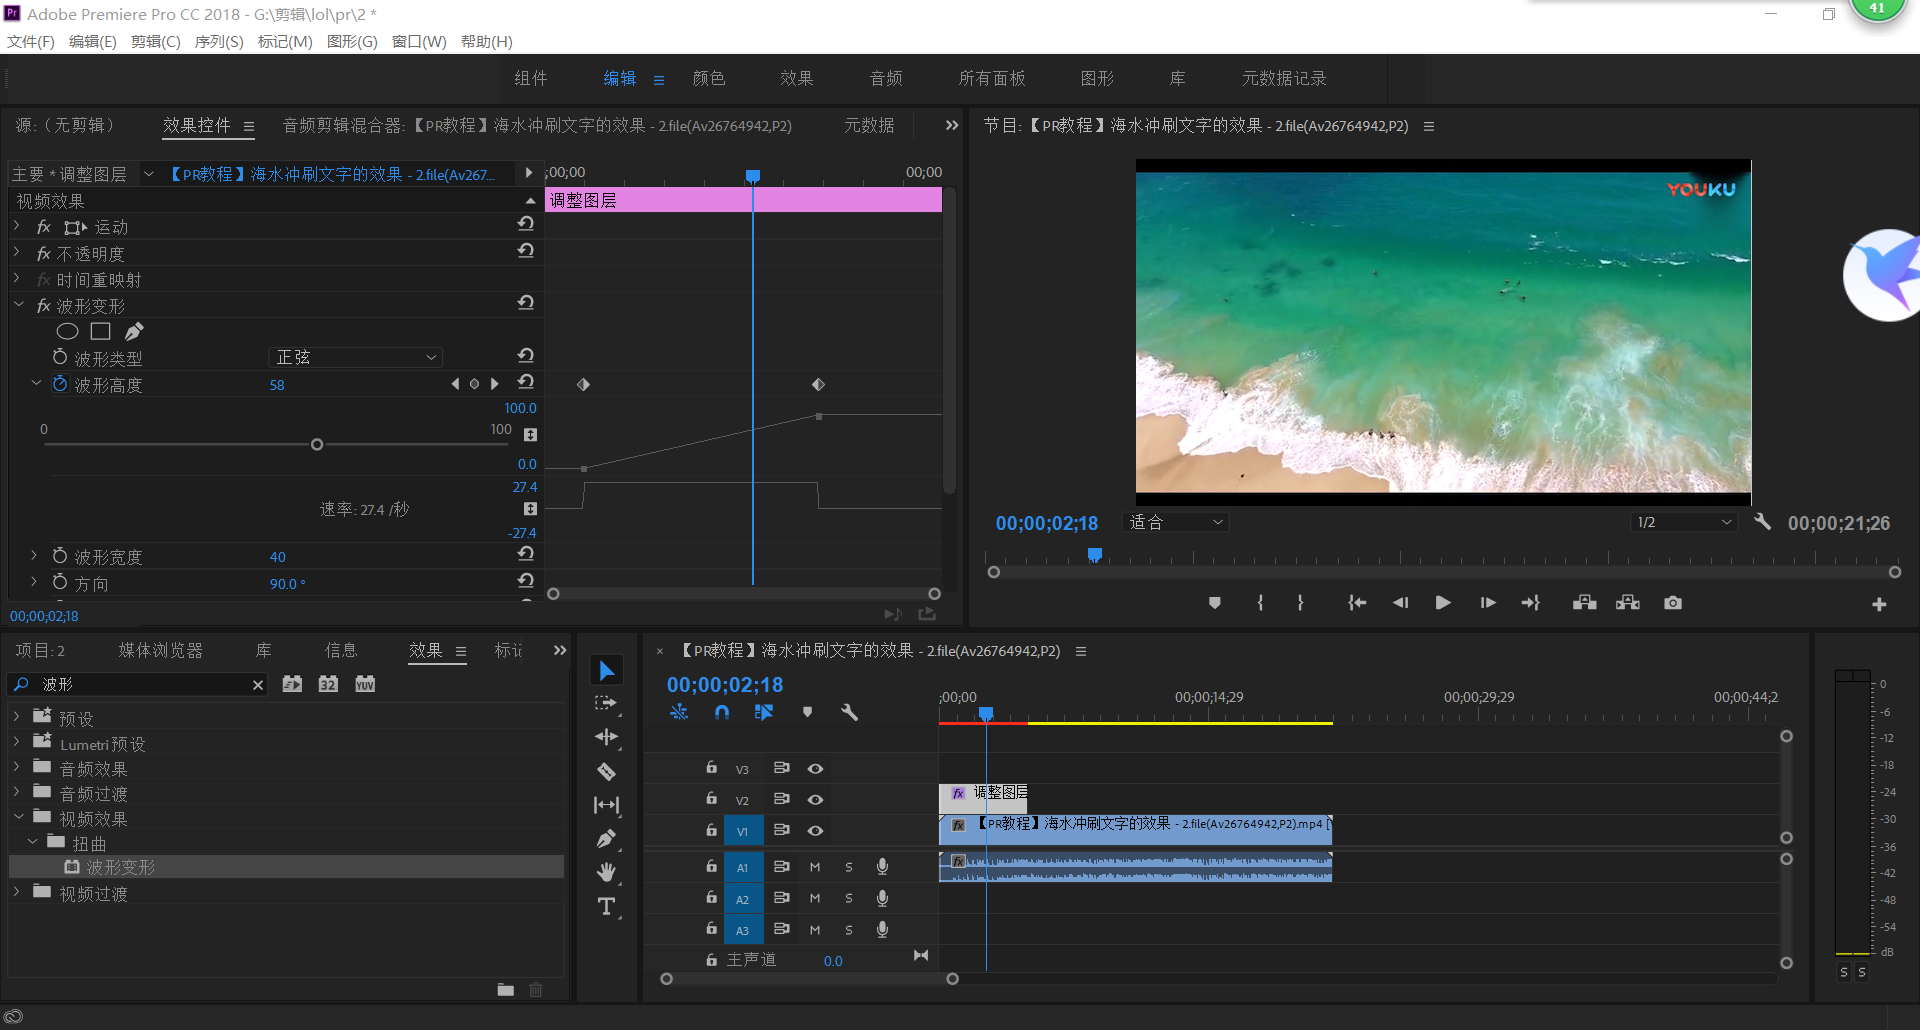This screenshot has height=1030, width=1920.
Task: Open playback resolution 1/2 dropdown
Action: click(x=1683, y=522)
